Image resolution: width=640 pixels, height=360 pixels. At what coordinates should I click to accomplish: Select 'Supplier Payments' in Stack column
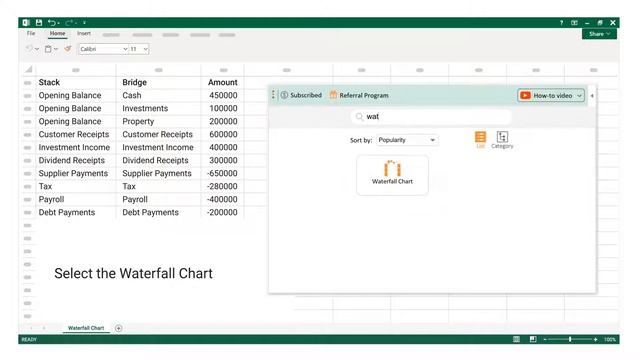[76, 173]
